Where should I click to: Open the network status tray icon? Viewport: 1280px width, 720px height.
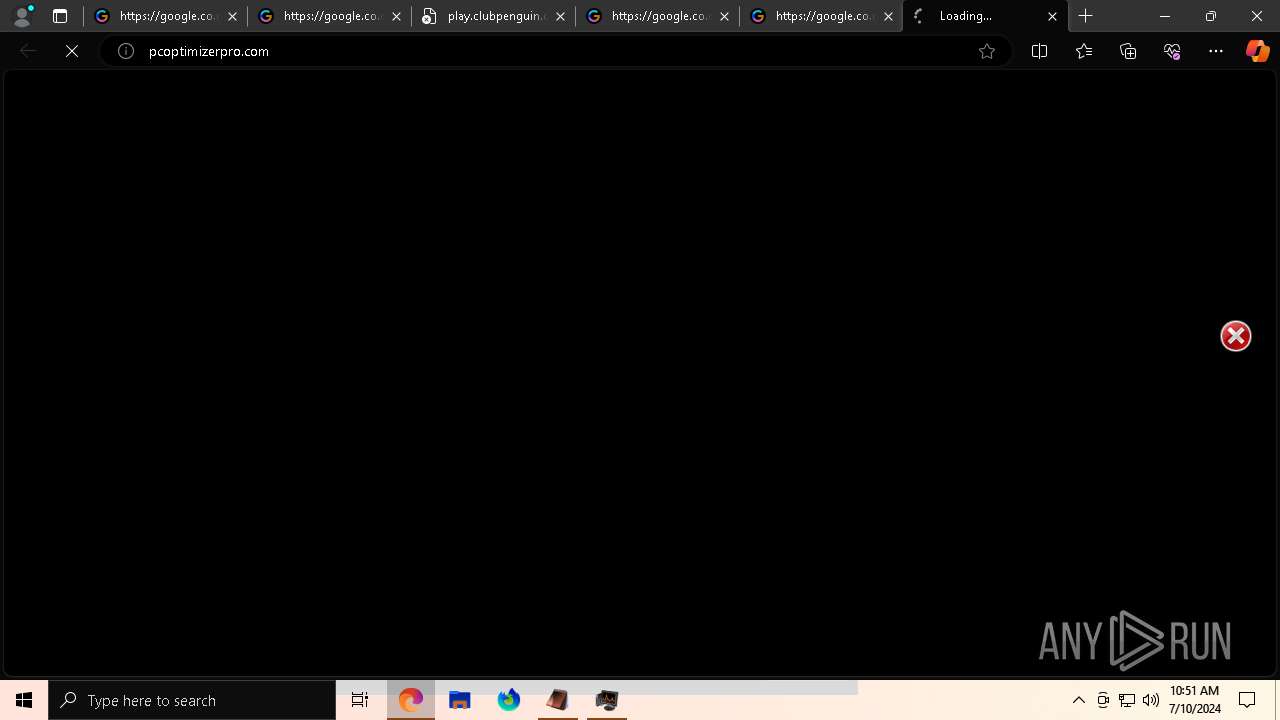click(x=1127, y=700)
